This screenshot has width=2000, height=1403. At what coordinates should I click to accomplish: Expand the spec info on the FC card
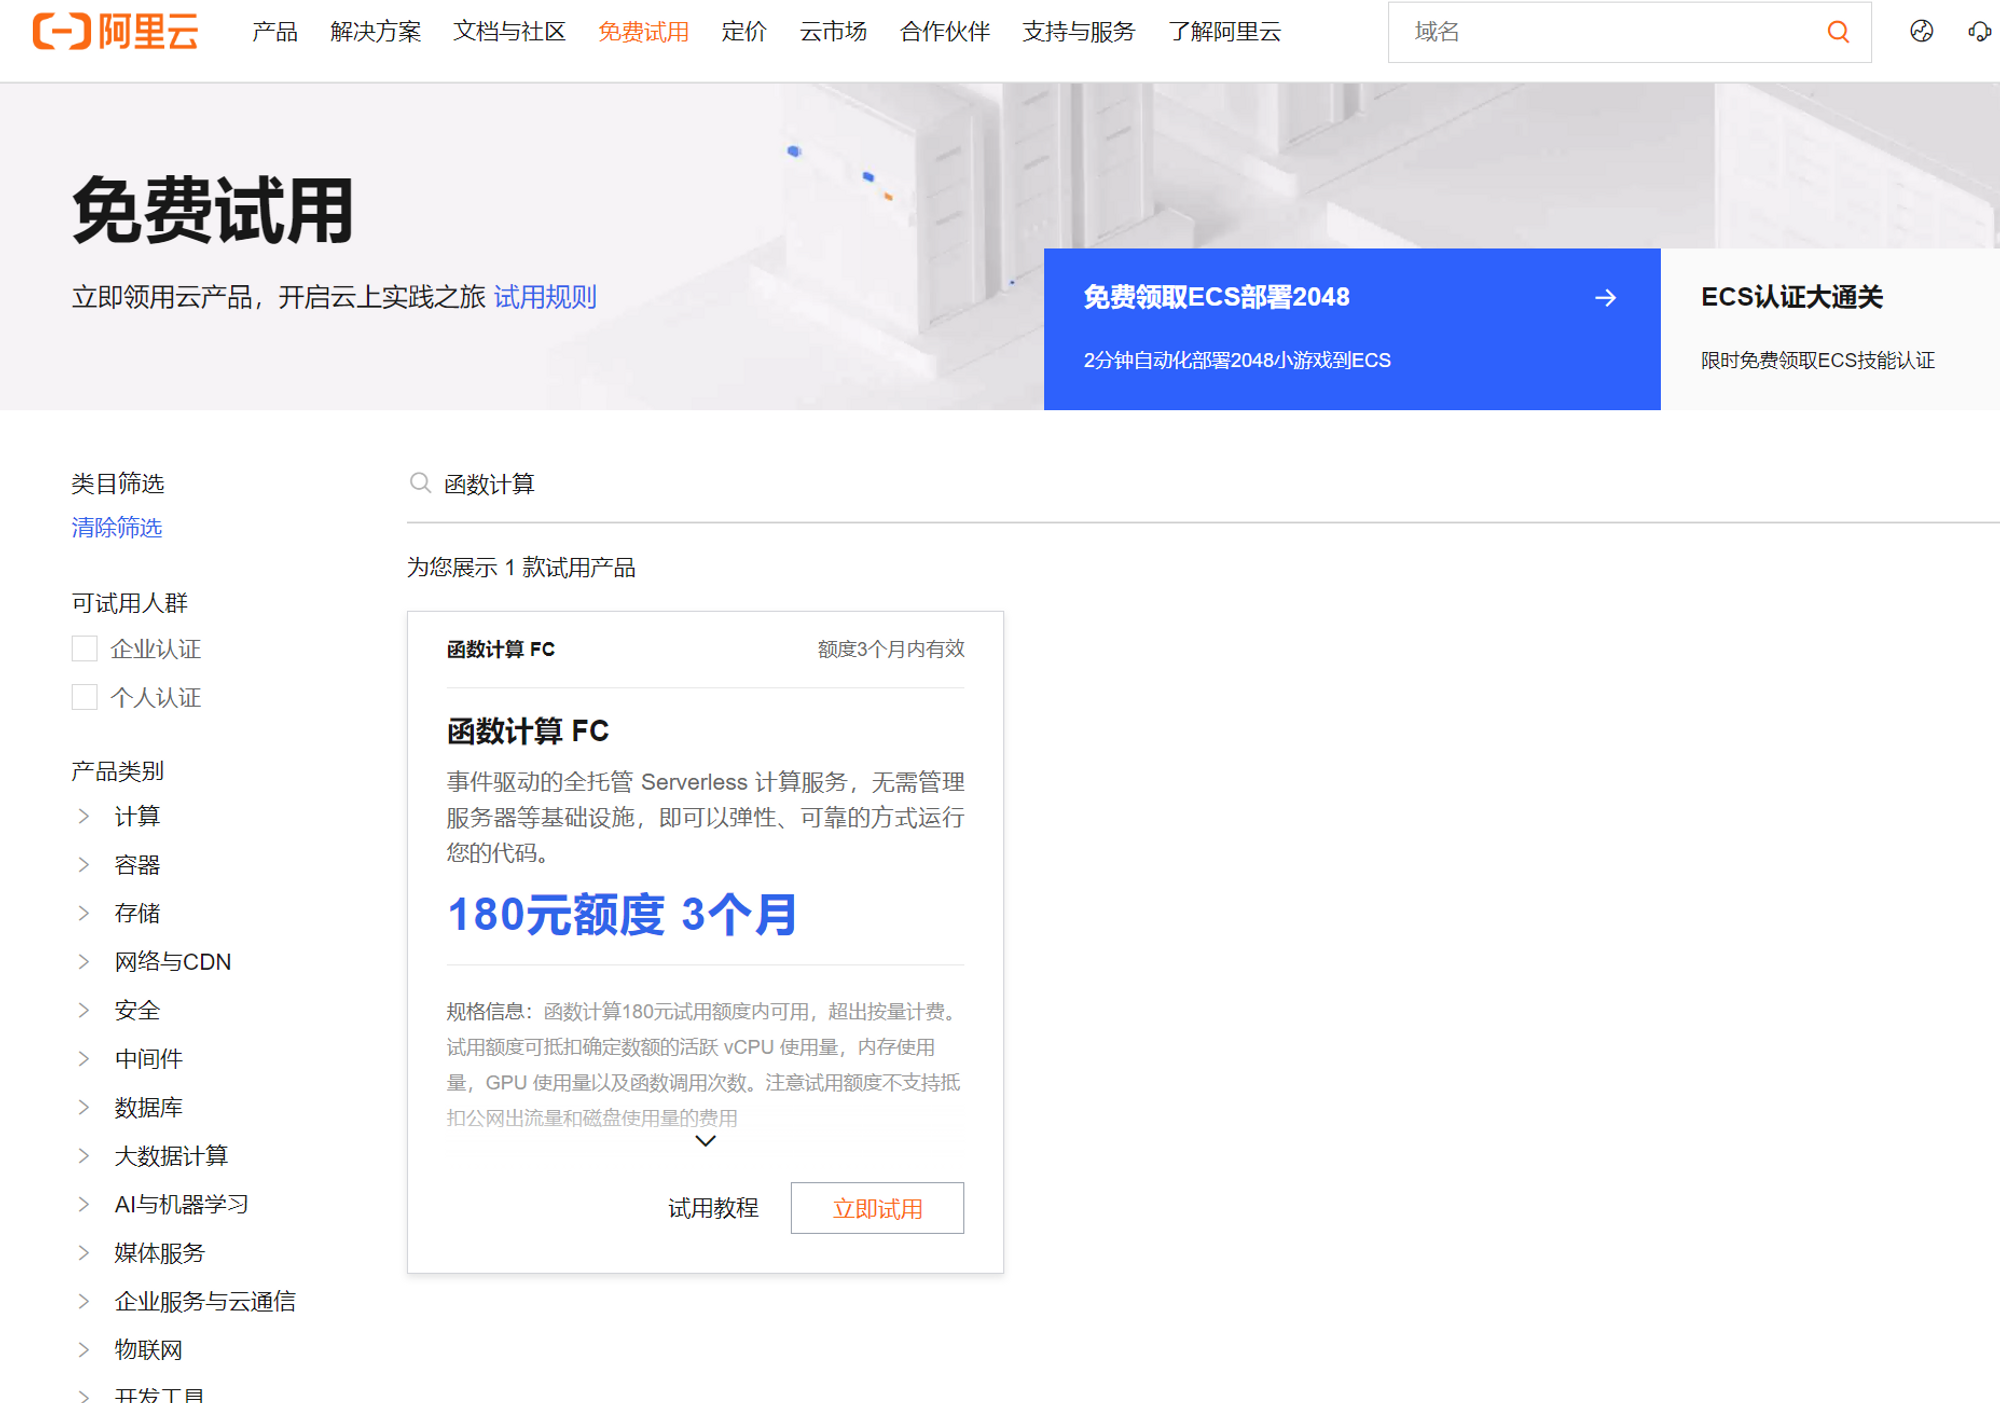click(704, 1140)
